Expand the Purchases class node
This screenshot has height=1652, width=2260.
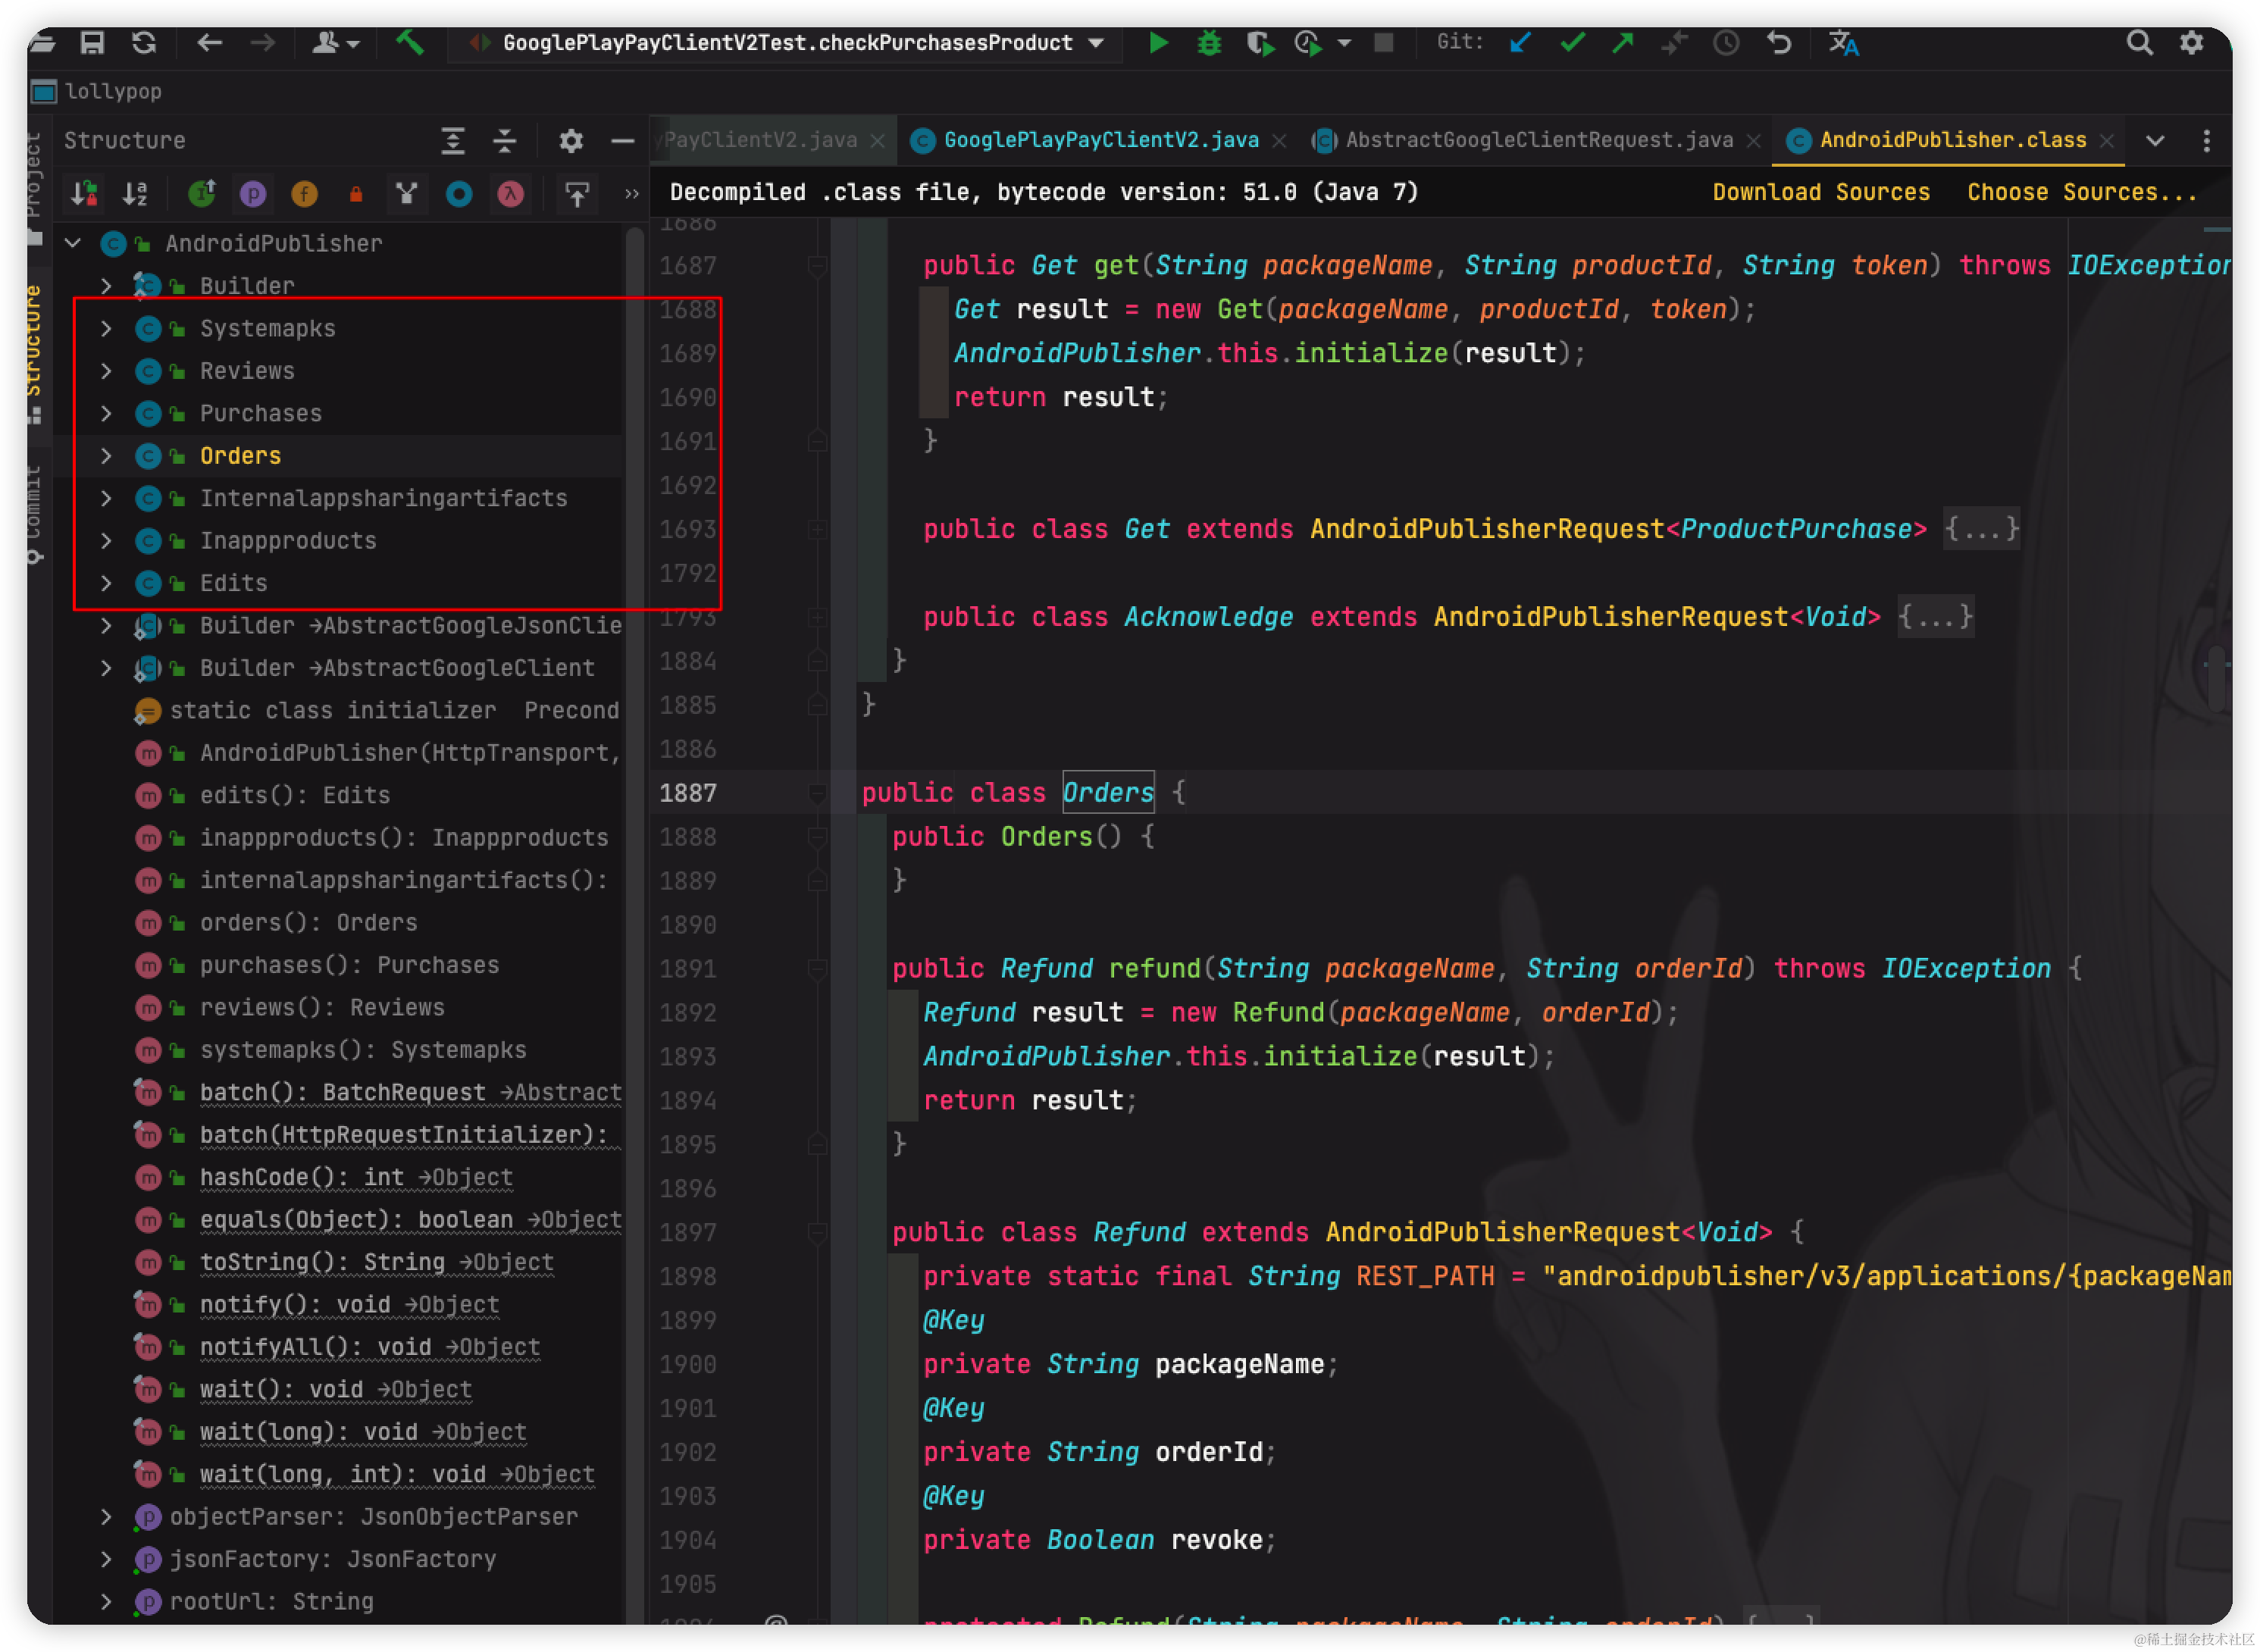click(106, 413)
